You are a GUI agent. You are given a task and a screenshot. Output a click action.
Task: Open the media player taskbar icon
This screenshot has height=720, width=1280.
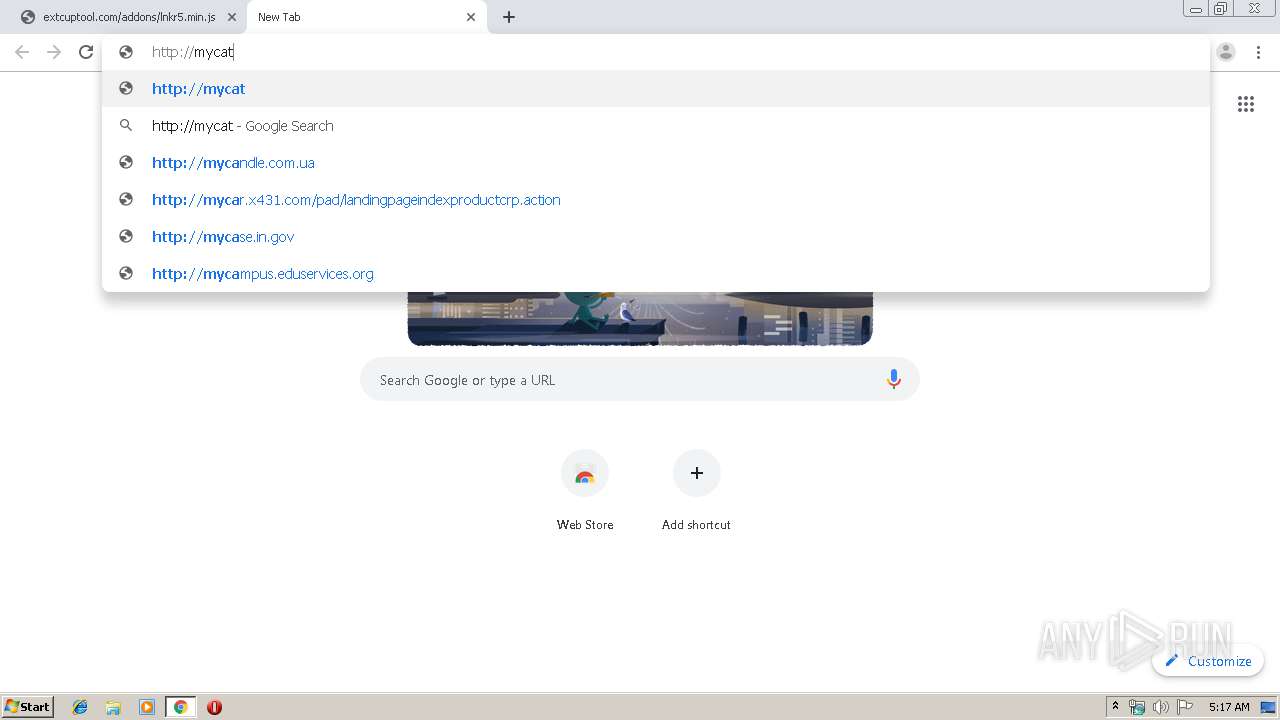147,707
